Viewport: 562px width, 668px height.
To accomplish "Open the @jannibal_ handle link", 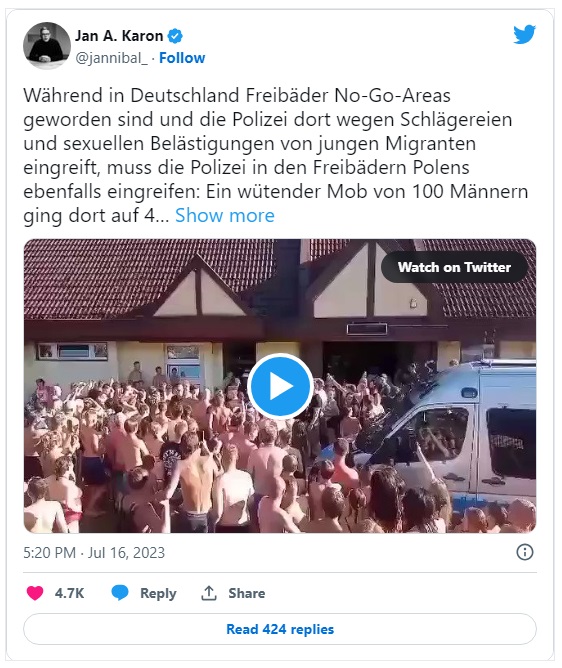I will pyautogui.click(x=111, y=58).
